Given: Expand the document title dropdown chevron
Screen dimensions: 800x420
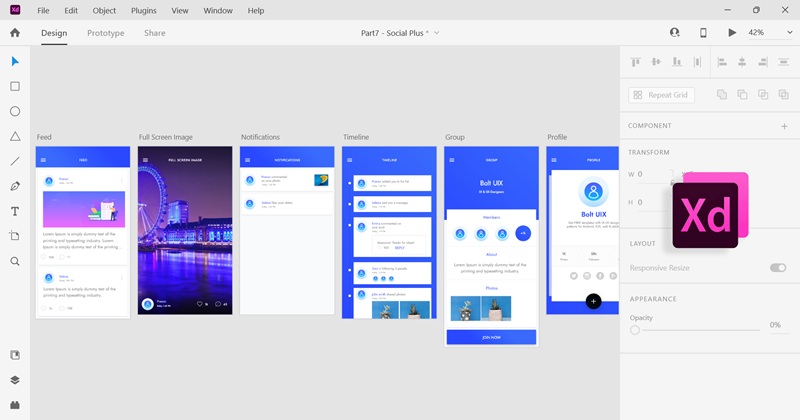Looking at the screenshot, I should [x=436, y=33].
